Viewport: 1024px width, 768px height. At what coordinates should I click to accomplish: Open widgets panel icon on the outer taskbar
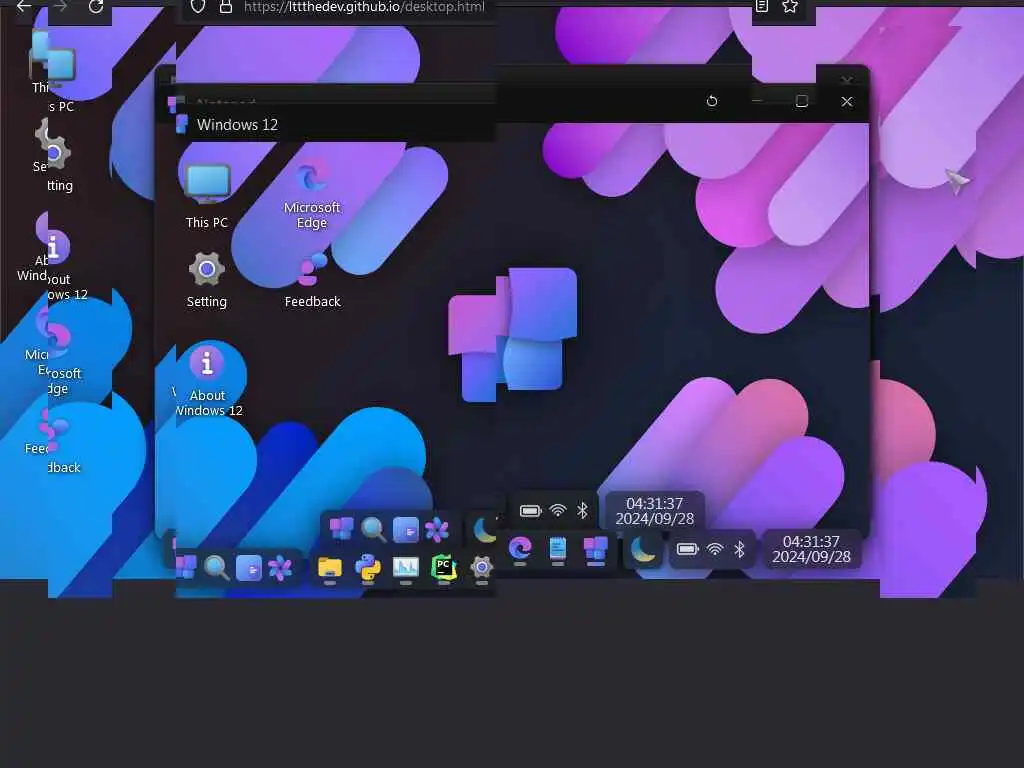point(249,568)
